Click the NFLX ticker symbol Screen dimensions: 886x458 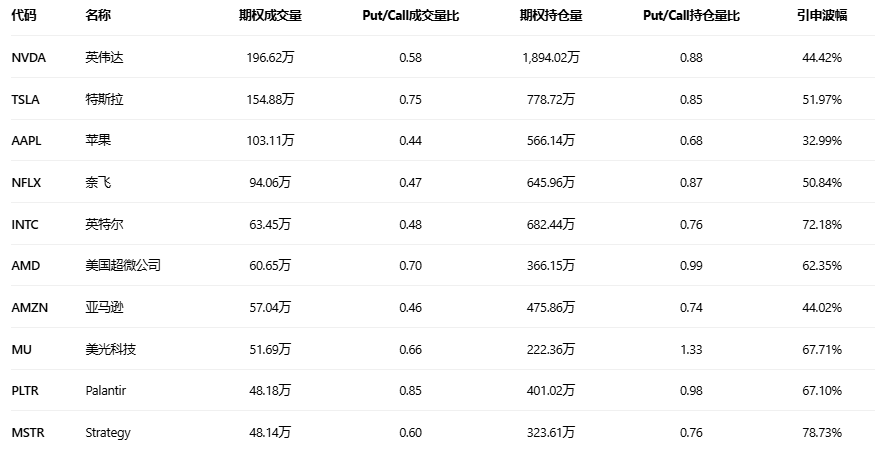(26, 183)
